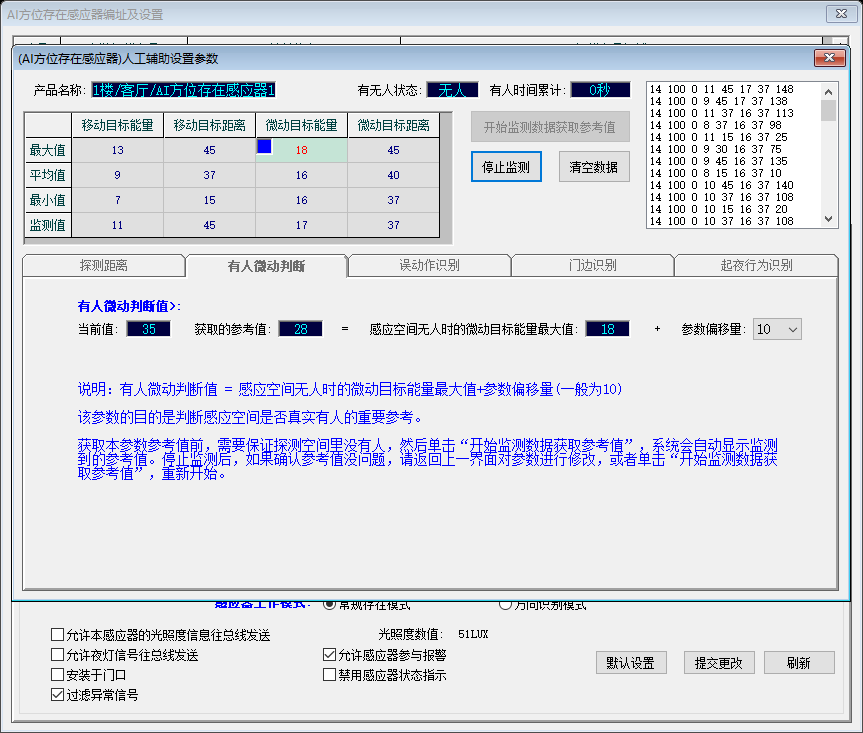
Task: Click the 移动目标能量 column header
Action: coord(118,125)
